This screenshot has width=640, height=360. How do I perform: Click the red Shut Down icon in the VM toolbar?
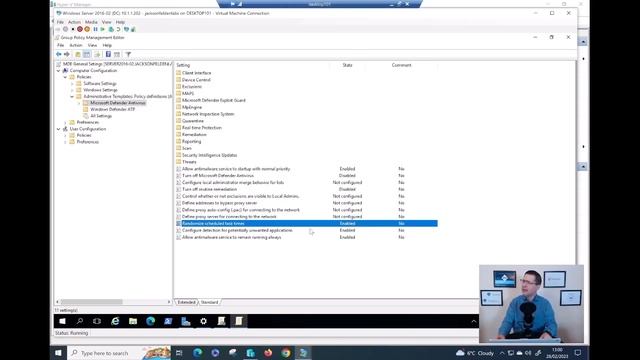[80, 29]
